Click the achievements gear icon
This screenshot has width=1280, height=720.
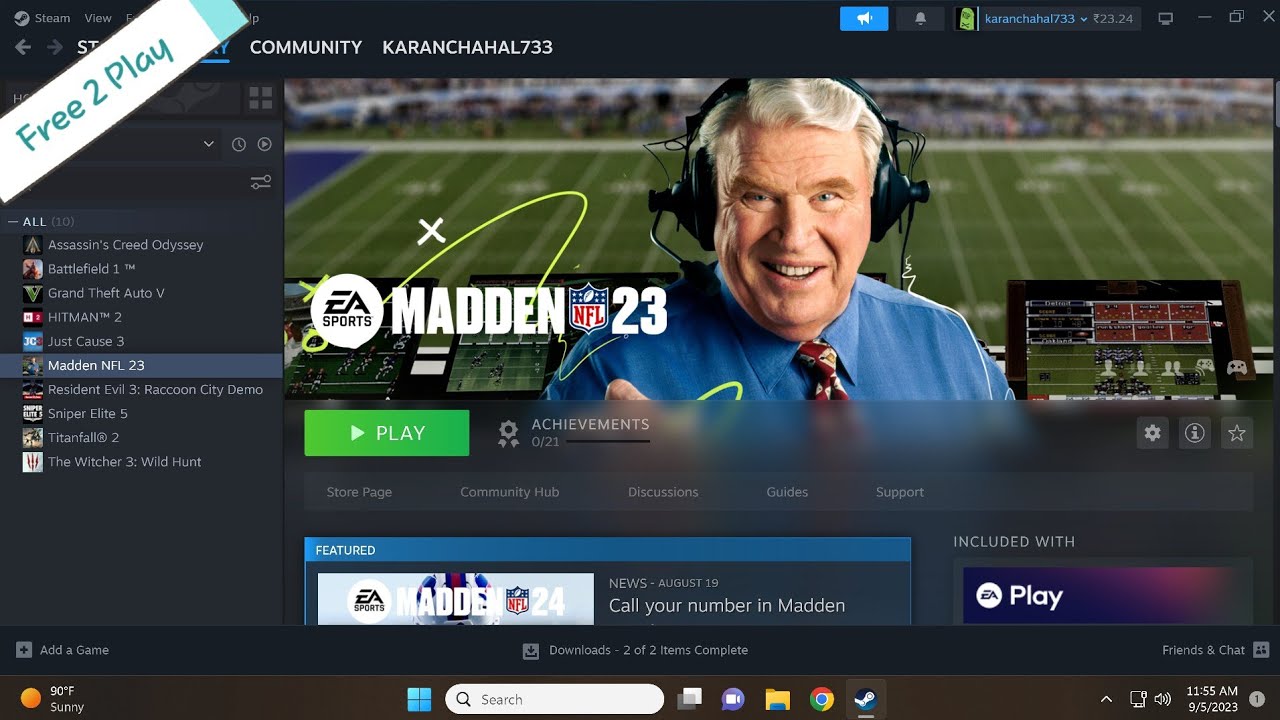(x=509, y=433)
